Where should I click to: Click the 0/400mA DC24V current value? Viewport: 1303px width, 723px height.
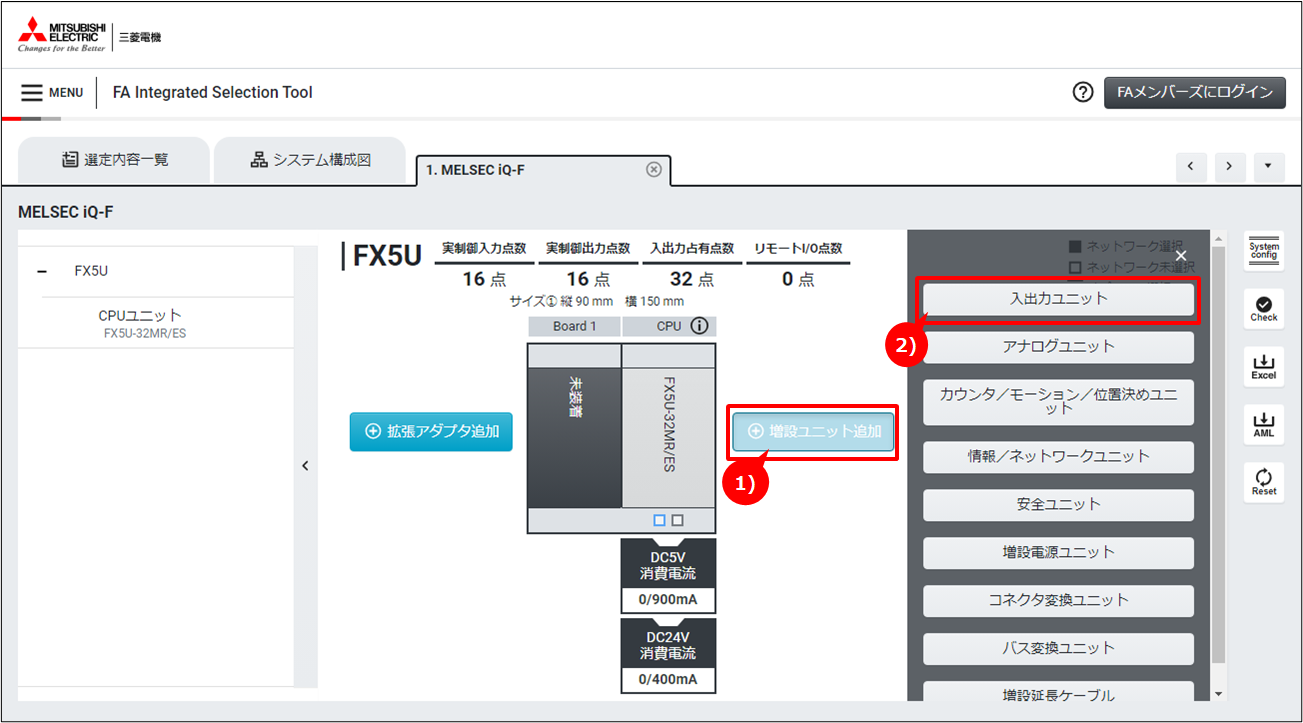coord(668,681)
